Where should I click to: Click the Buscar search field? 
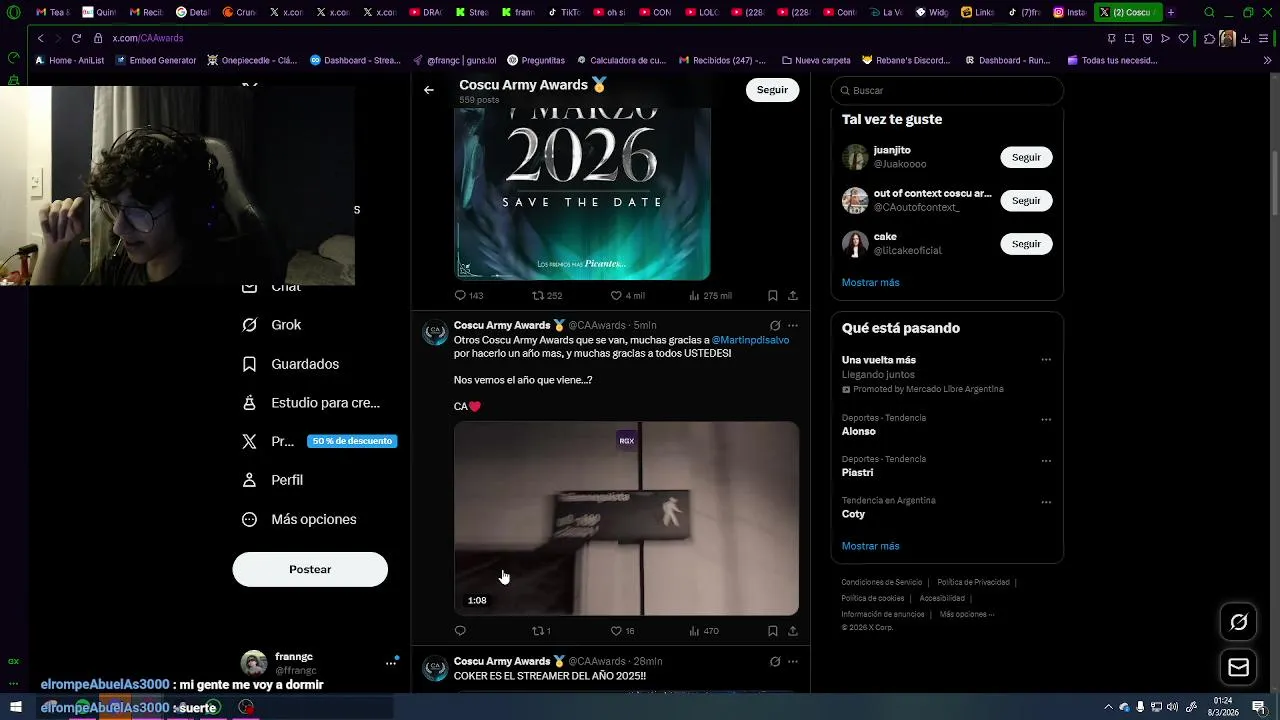(x=947, y=90)
